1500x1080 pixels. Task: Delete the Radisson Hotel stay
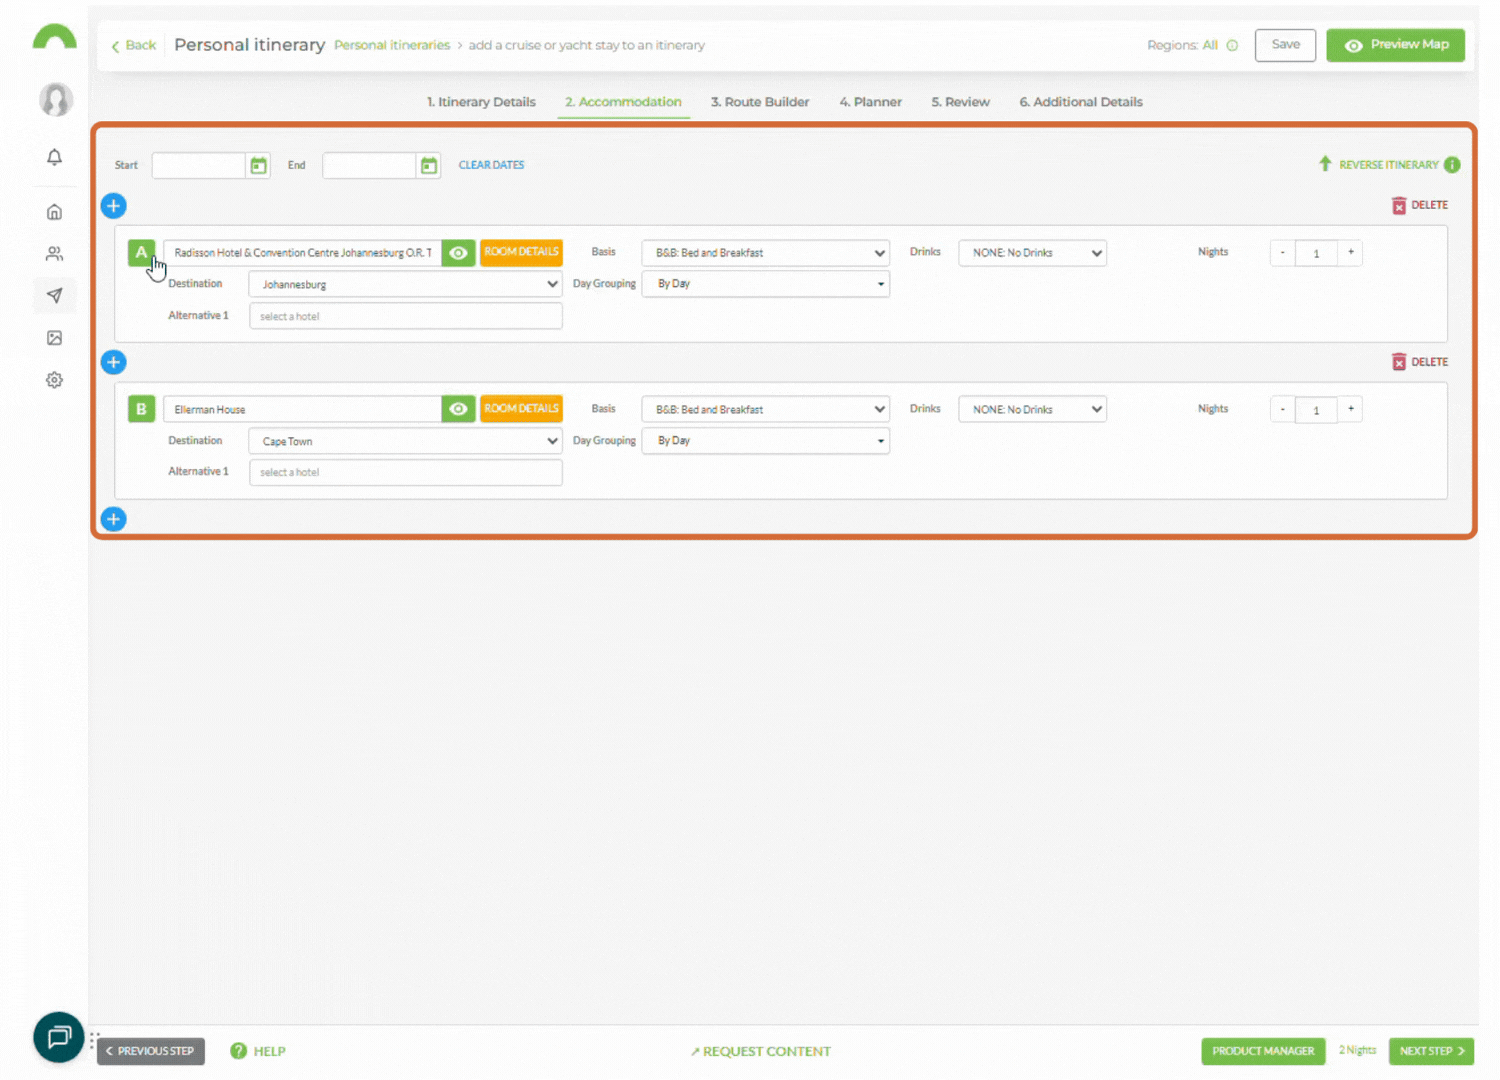point(1420,205)
